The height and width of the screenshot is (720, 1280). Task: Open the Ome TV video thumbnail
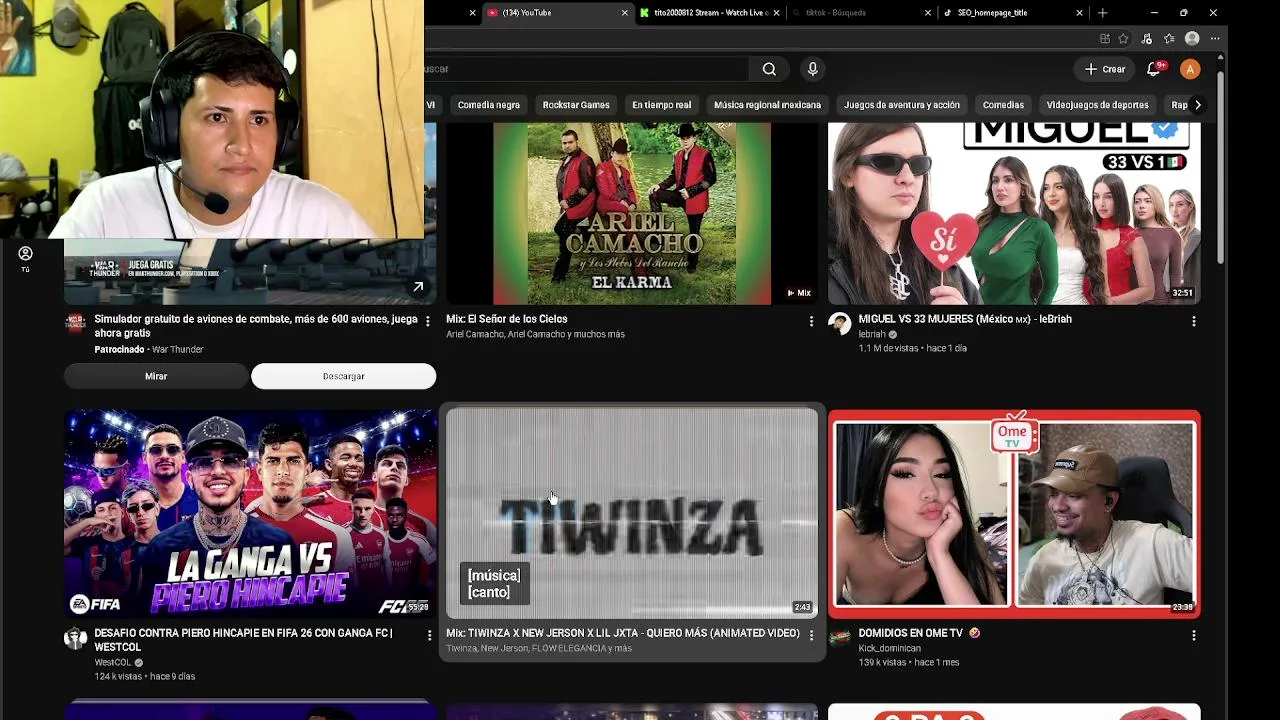tap(1014, 513)
